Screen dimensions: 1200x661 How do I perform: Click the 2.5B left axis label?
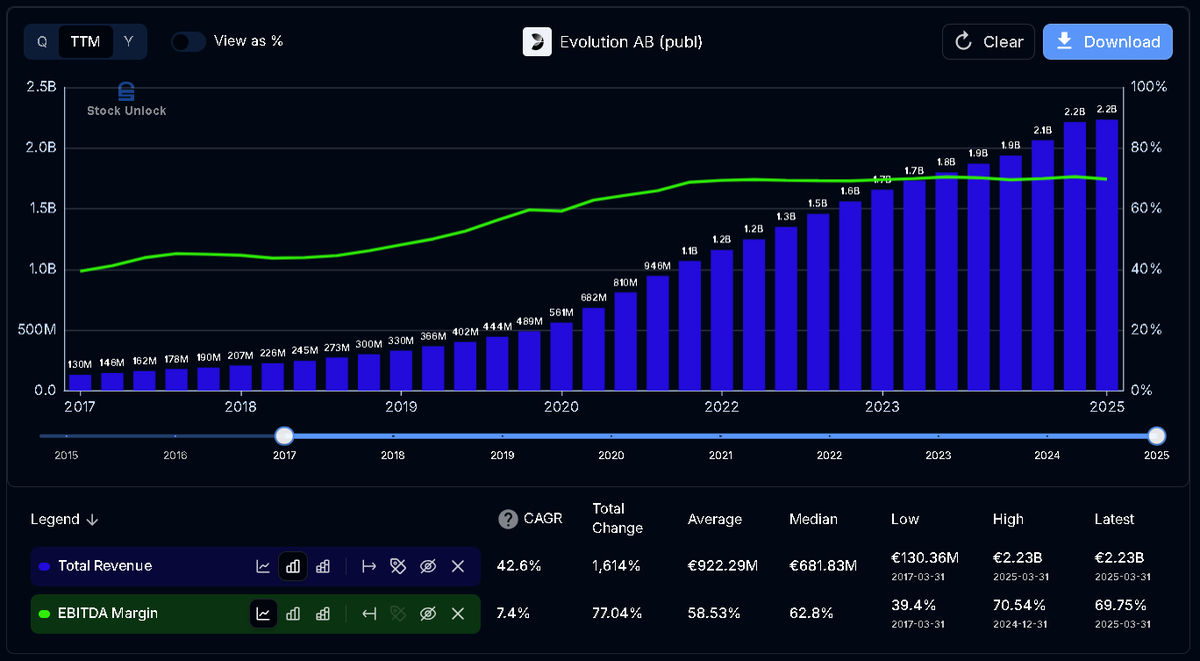coord(40,87)
